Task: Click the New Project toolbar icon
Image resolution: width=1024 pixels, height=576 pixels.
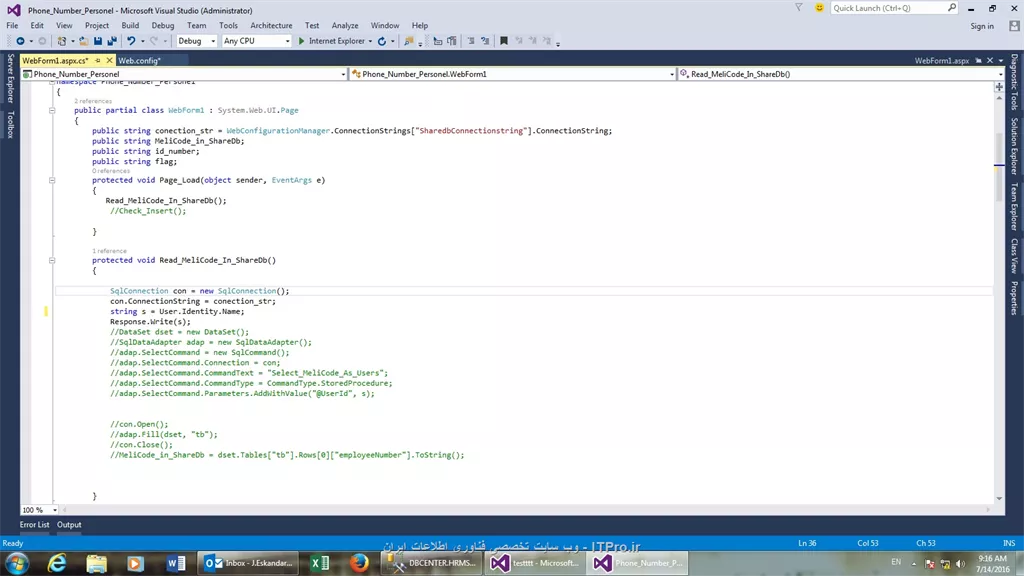Action: pyautogui.click(x=62, y=41)
